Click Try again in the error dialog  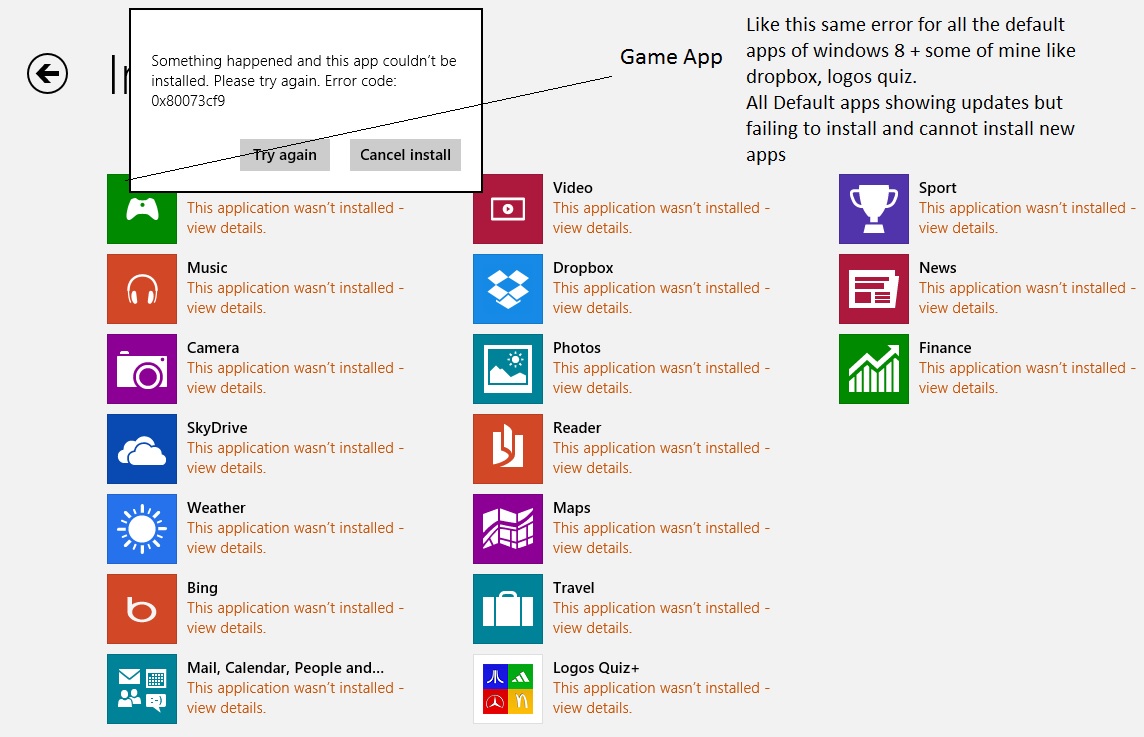(285, 155)
